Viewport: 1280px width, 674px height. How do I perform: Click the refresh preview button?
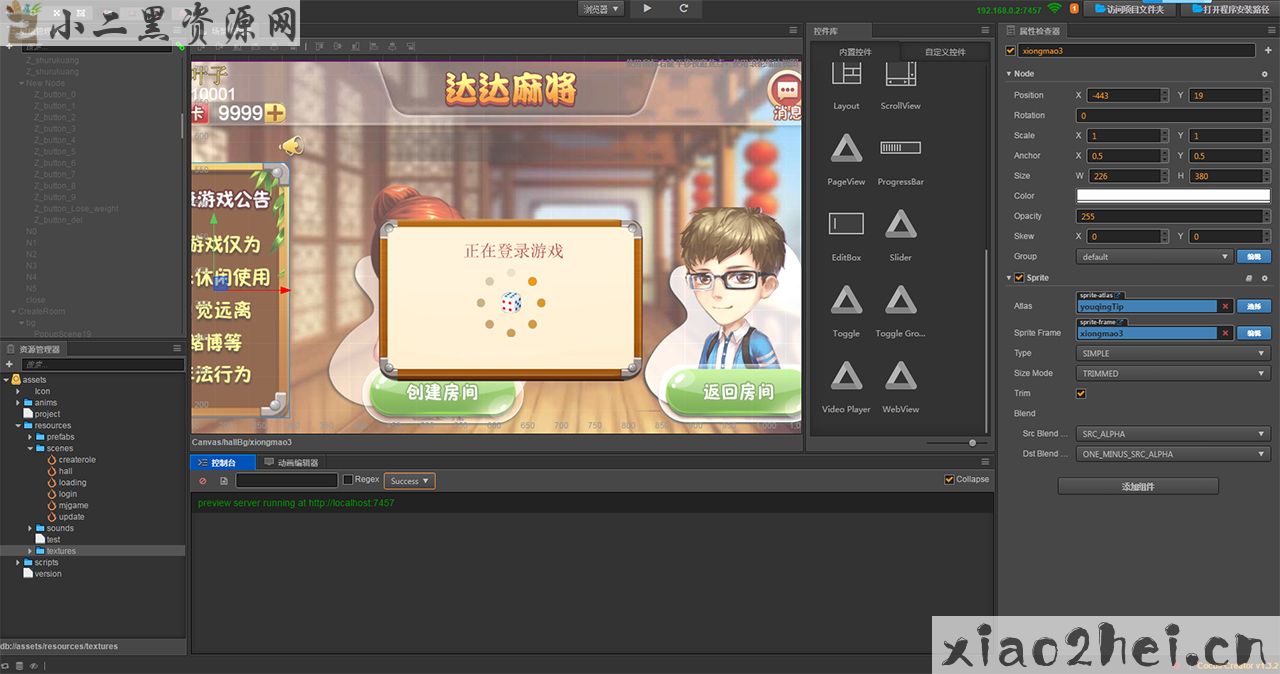684,8
